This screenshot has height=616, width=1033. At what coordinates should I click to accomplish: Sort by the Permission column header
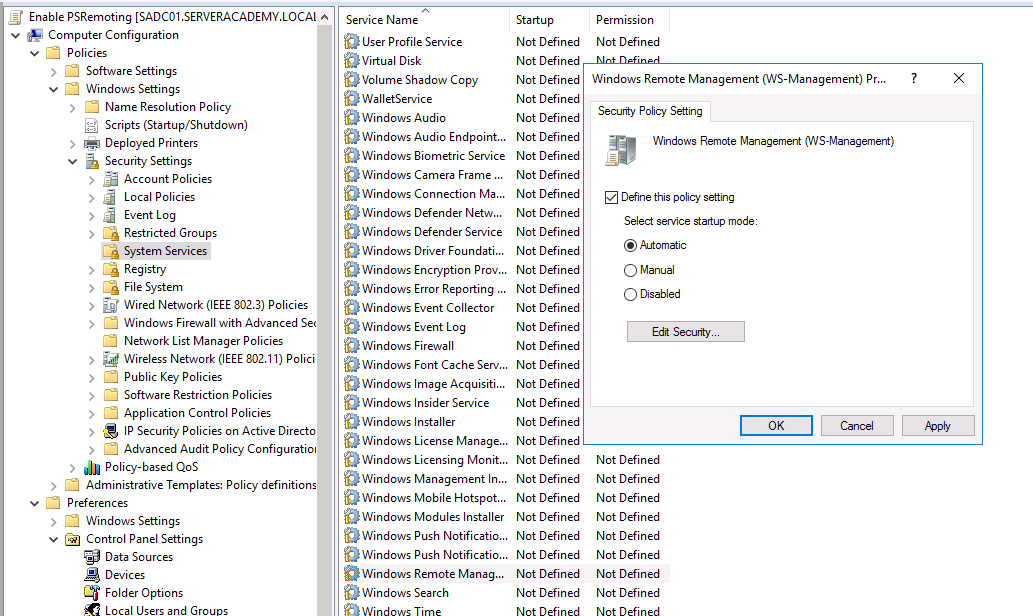(x=629, y=20)
